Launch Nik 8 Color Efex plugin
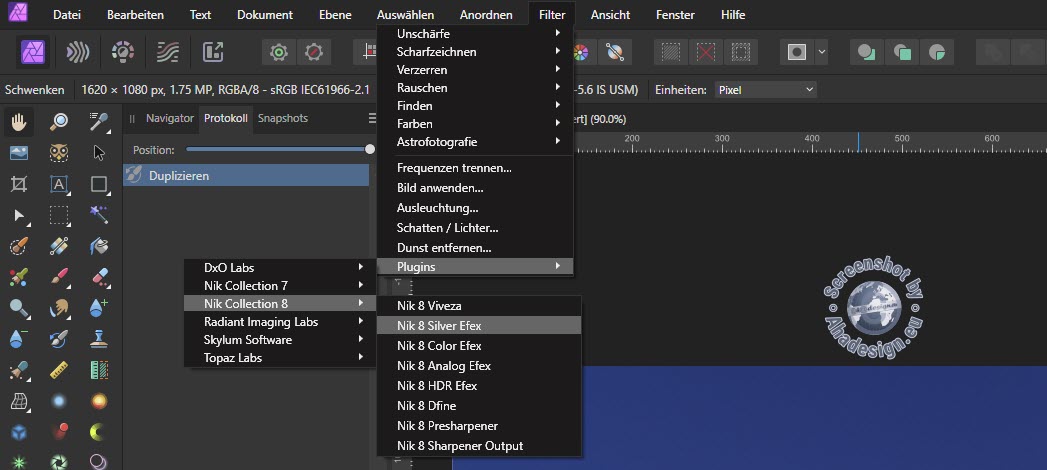Image resolution: width=1047 pixels, height=470 pixels. [479, 346]
